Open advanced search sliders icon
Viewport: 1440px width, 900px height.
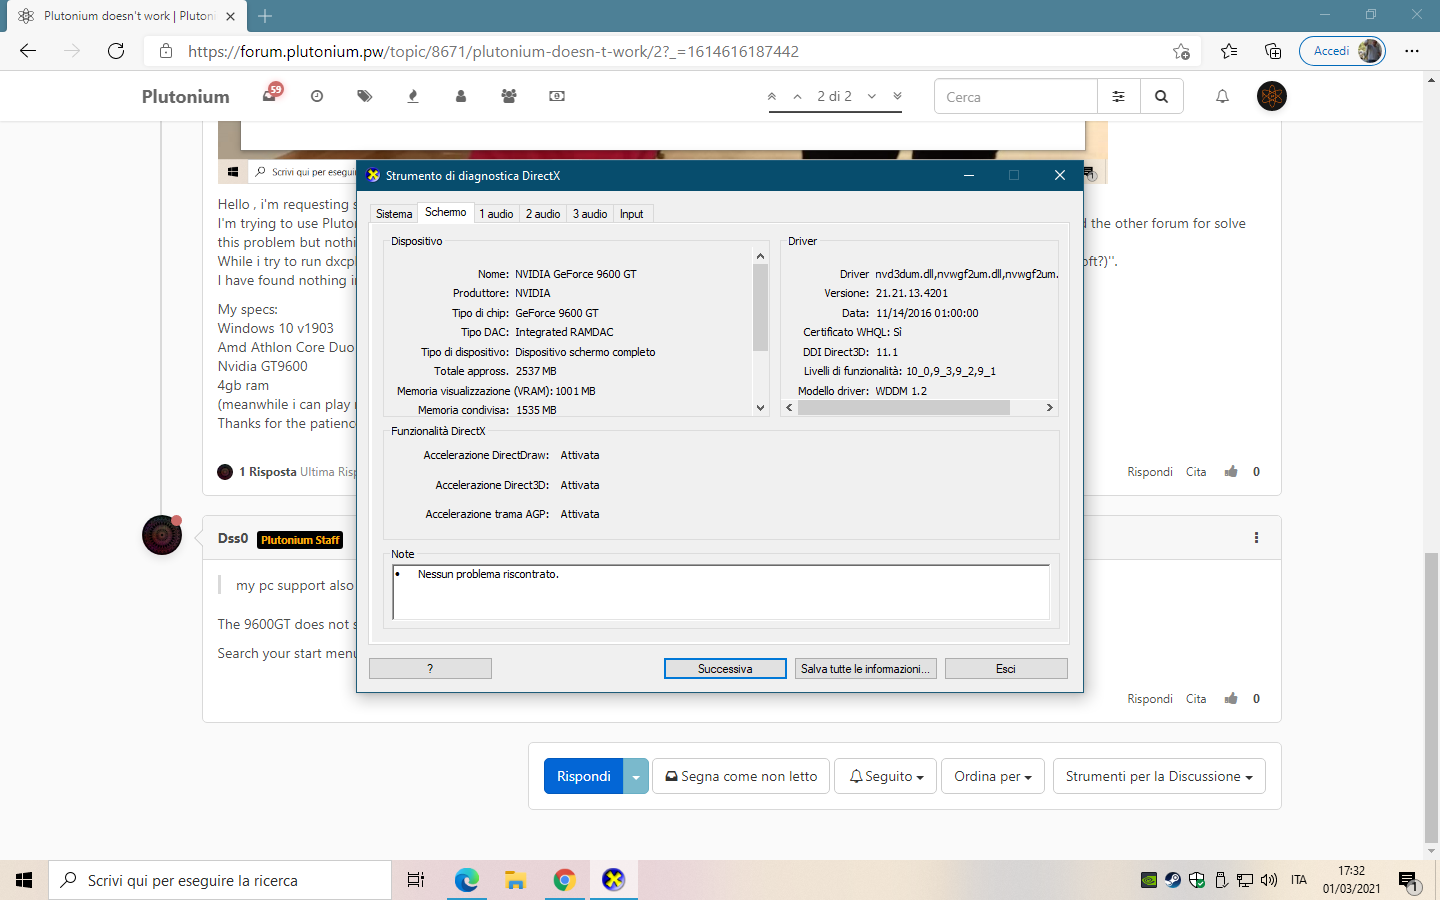[x=1119, y=97]
